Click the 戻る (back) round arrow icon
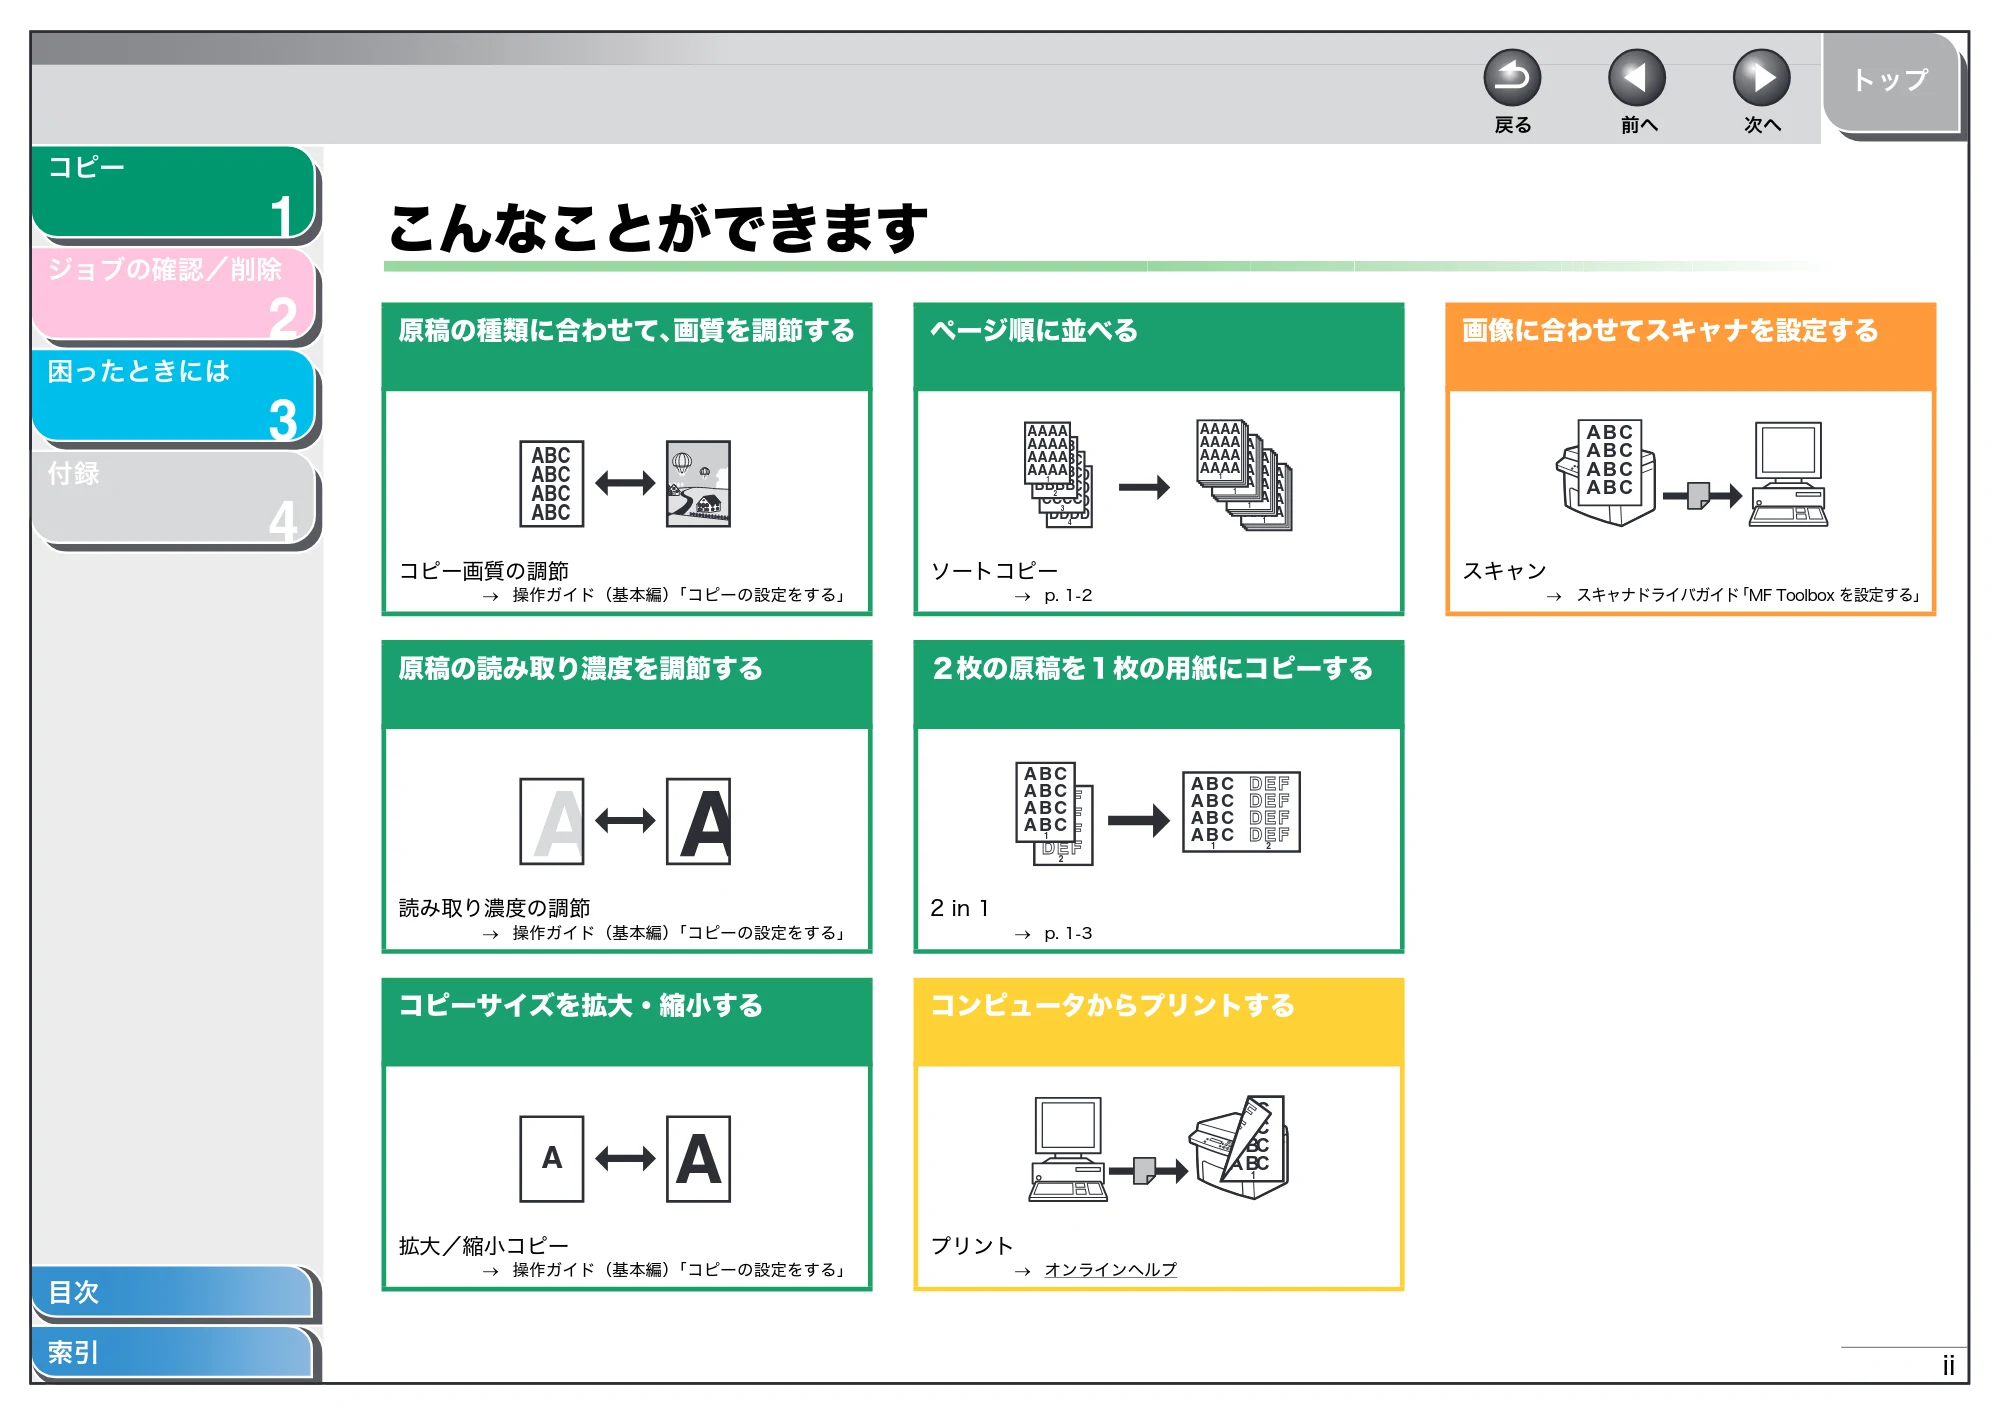This screenshot has height=1414, width=2000. 1512,78
